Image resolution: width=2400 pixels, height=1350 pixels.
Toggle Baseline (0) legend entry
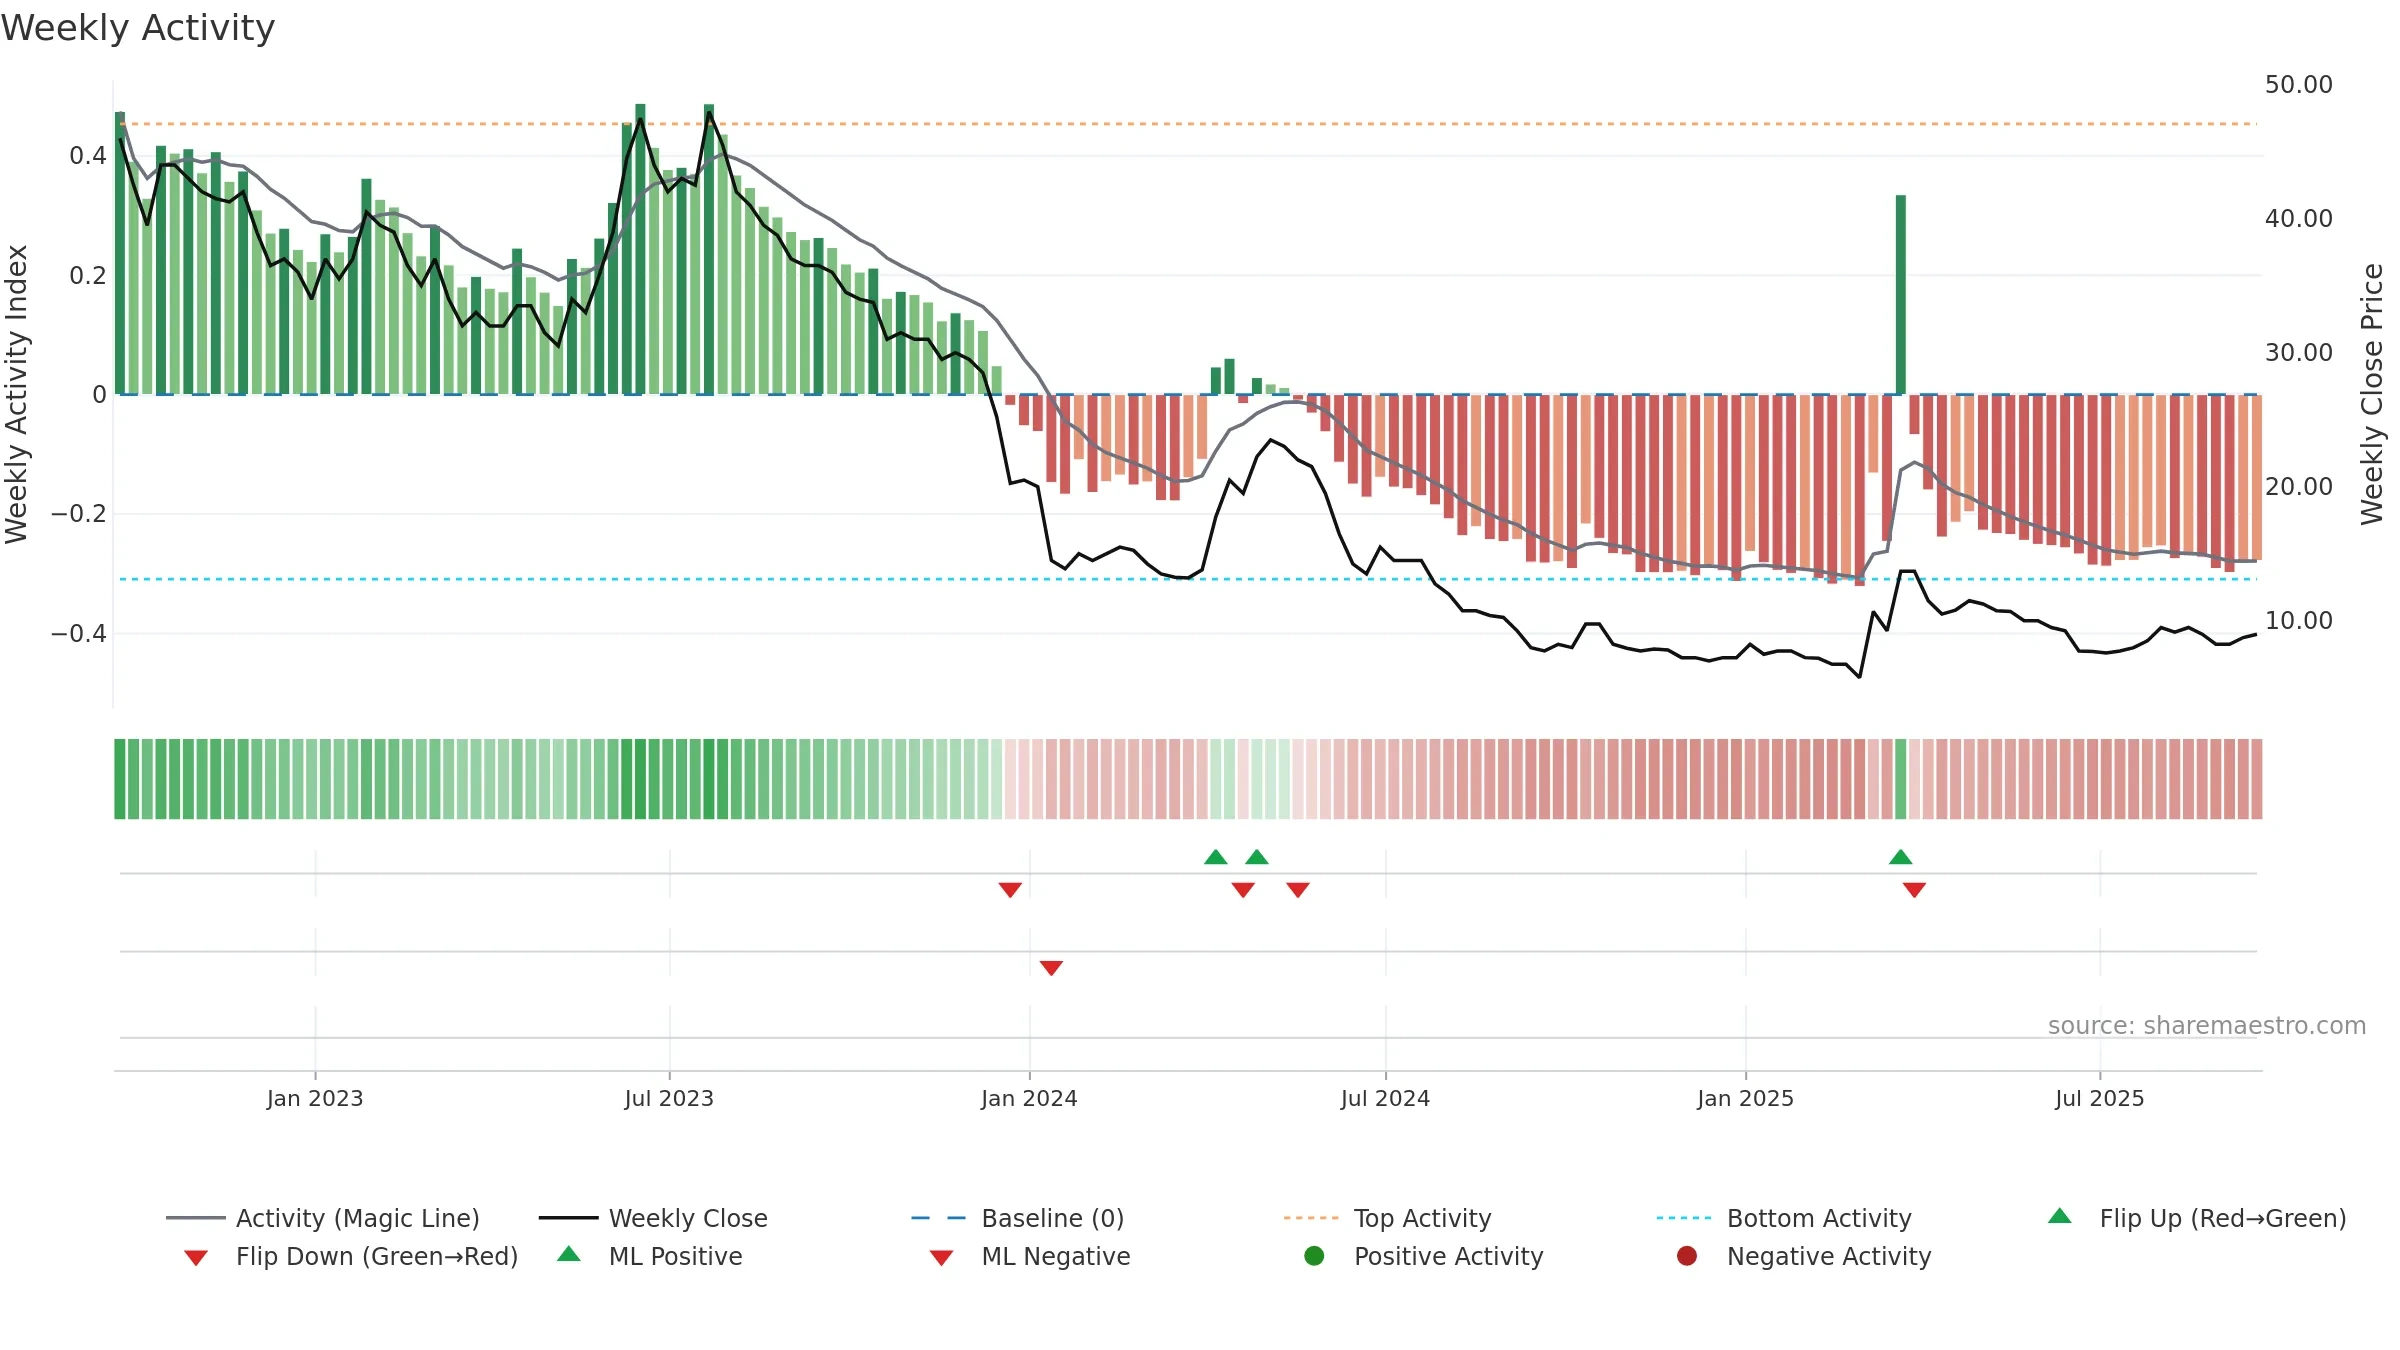[x=1018, y=1218]
